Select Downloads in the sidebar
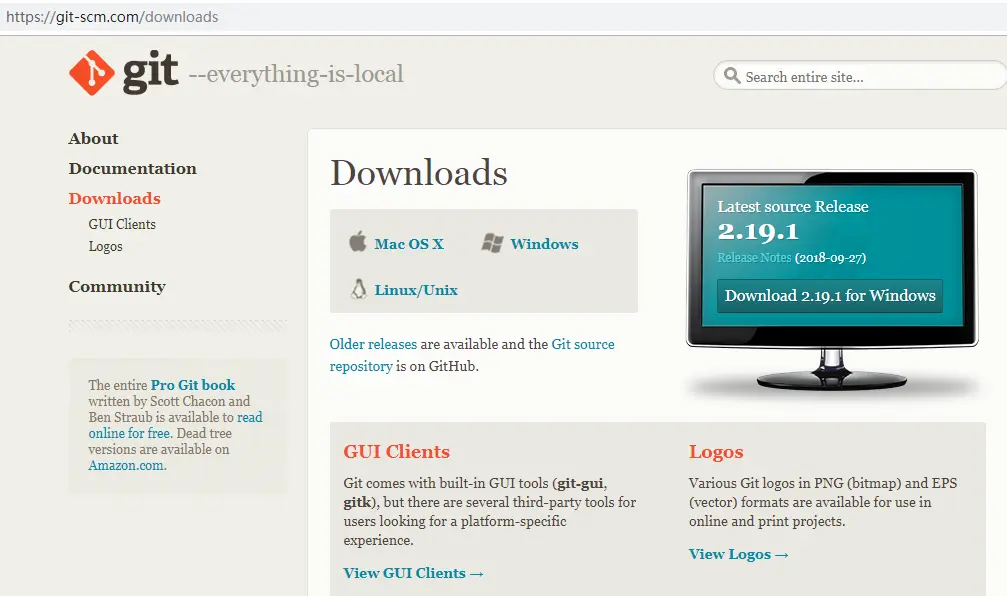 pyautogui.click(x=114, y=198)
